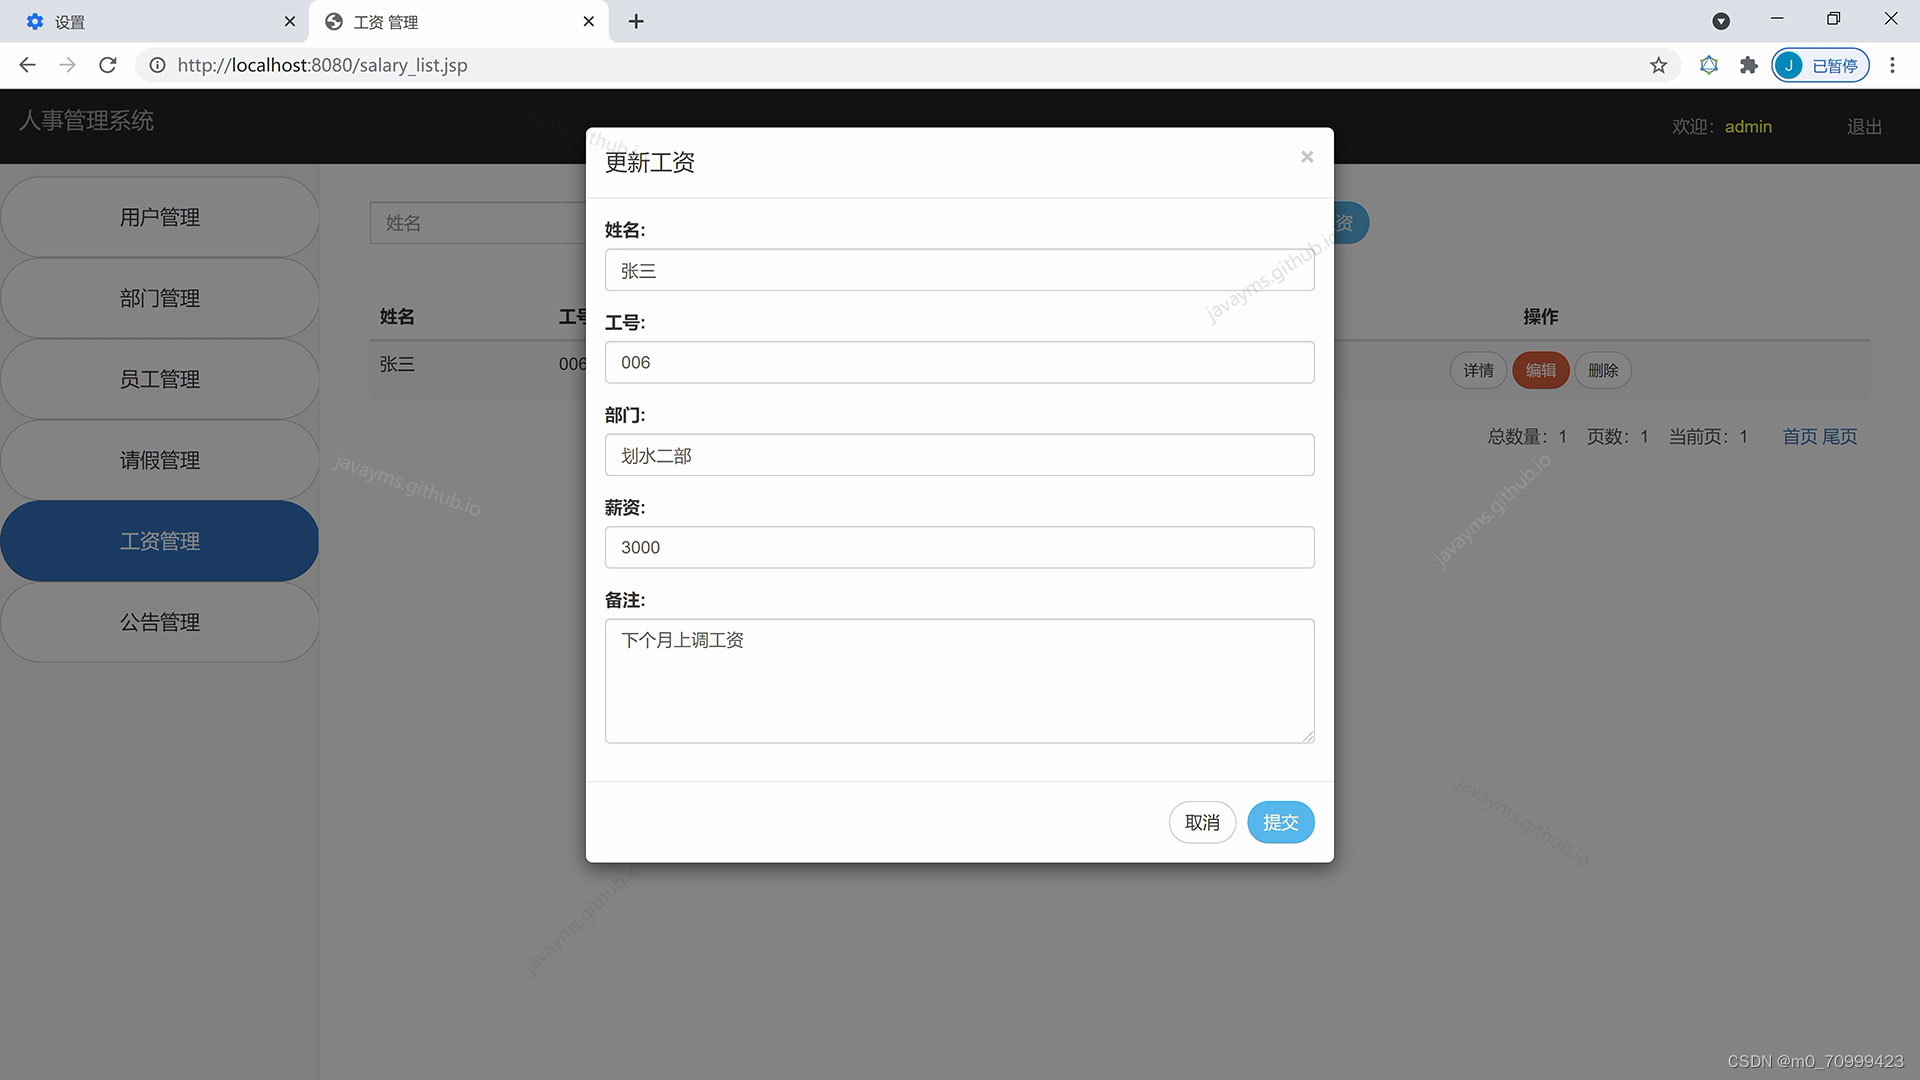The height and width of the screenshot is (1080, 1920).
Task: Click the 已暂停 profile avatar
Action: [x=1820, y=65]
